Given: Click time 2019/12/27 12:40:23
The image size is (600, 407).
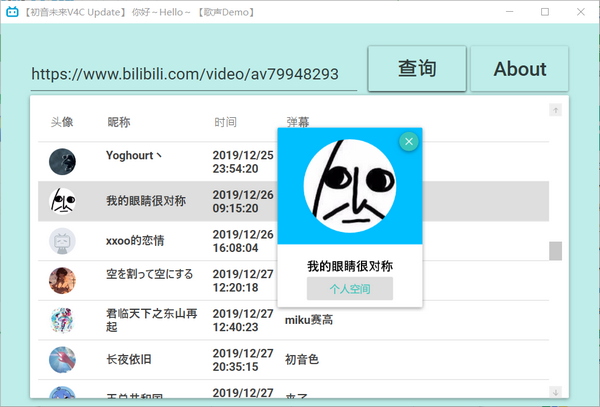Looking at the screenshot, I should click(243, 320).
